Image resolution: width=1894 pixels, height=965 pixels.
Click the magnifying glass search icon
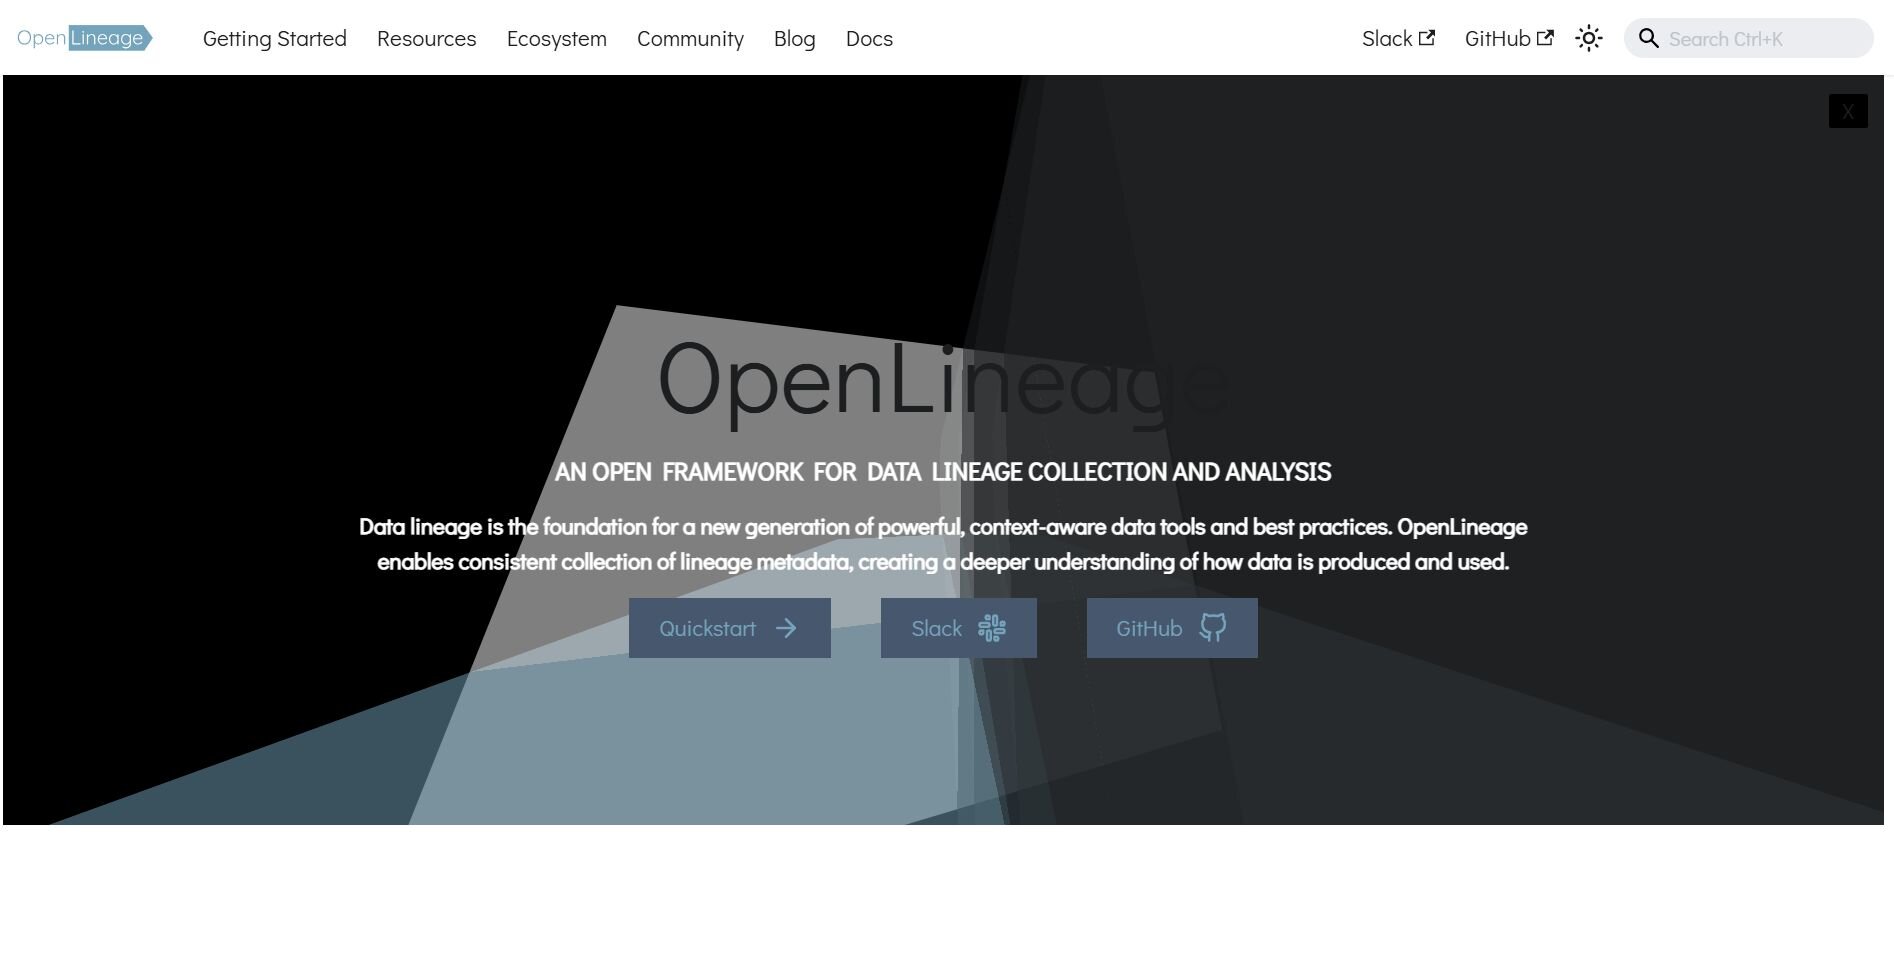(x=1648, y=38)
